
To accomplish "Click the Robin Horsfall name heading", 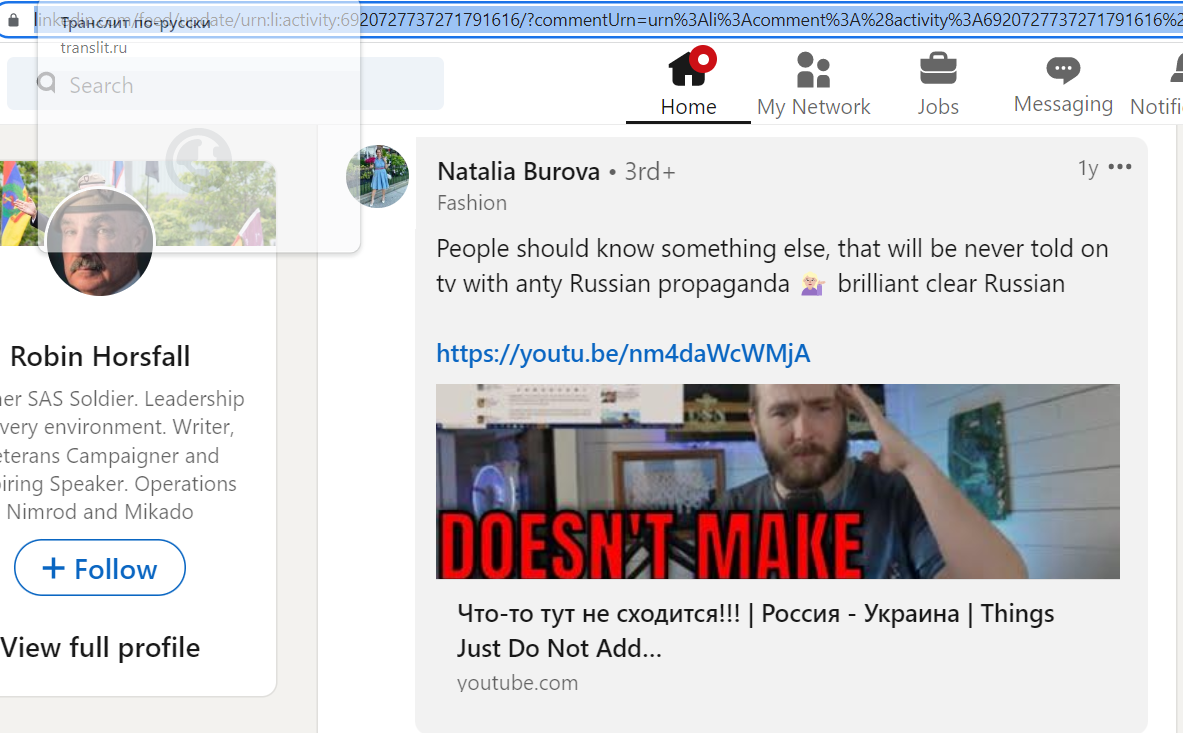I will point(100,356).
